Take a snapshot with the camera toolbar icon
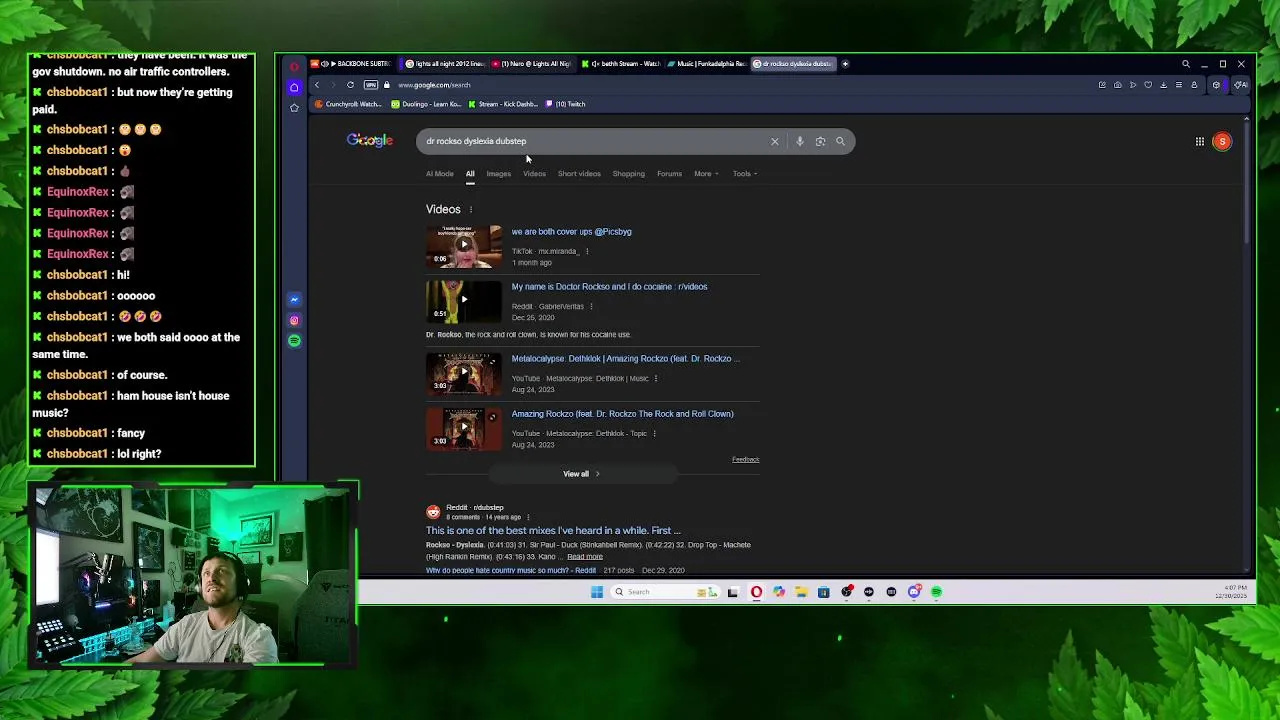Image resolution: width=1280 pixels, height=720 pixels. coord(1117,85)
